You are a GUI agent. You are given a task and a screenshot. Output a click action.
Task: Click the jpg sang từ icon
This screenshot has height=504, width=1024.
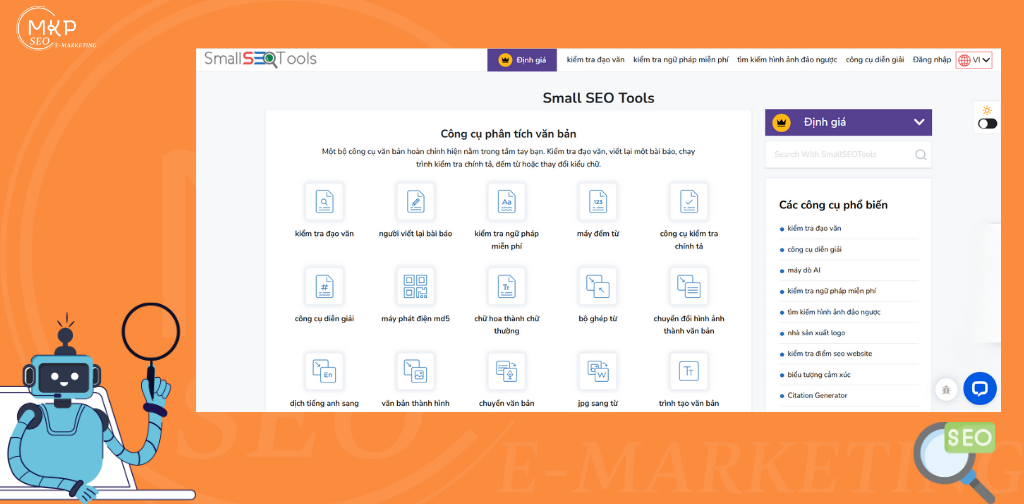point(598,371)
